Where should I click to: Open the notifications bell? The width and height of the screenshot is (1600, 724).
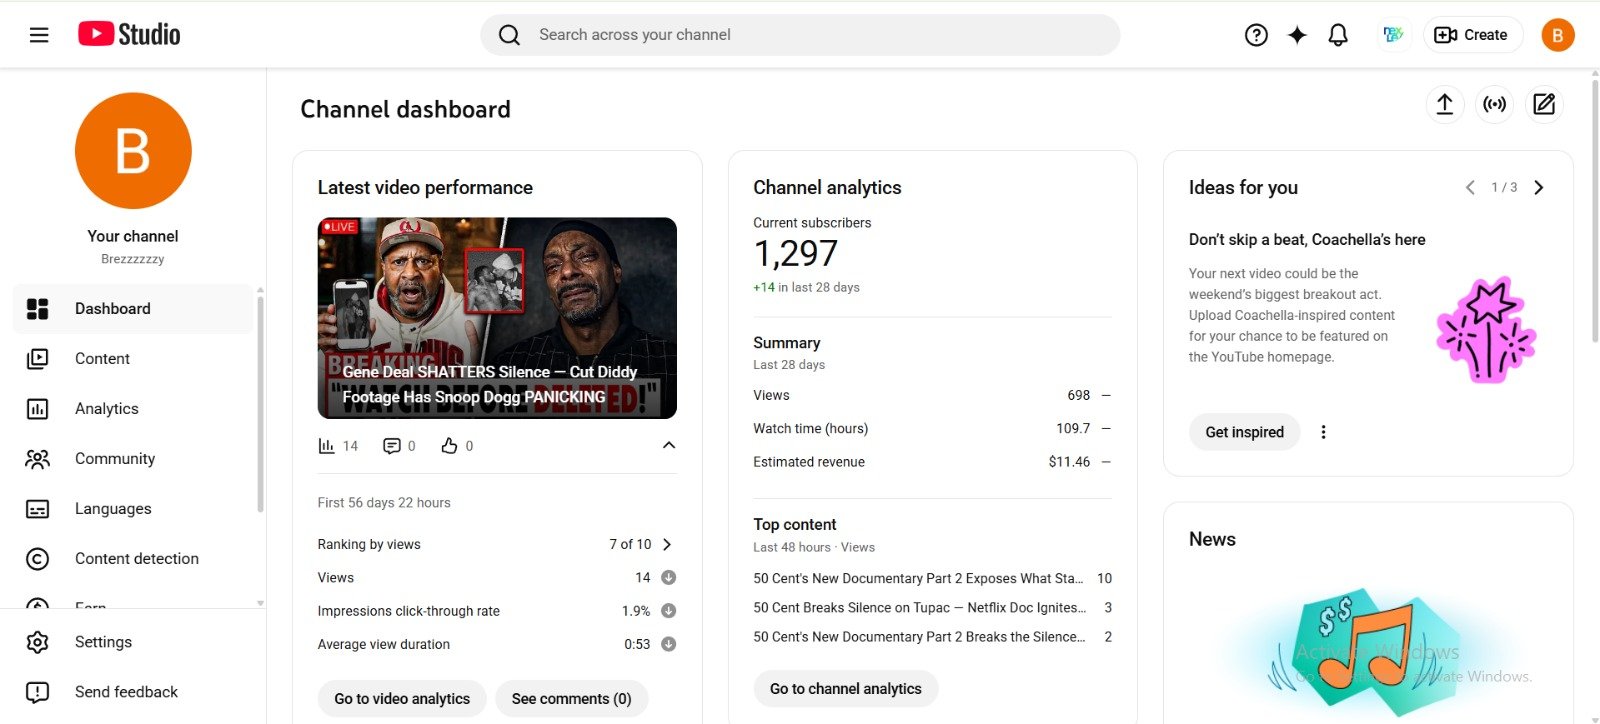pos(1338,35)
